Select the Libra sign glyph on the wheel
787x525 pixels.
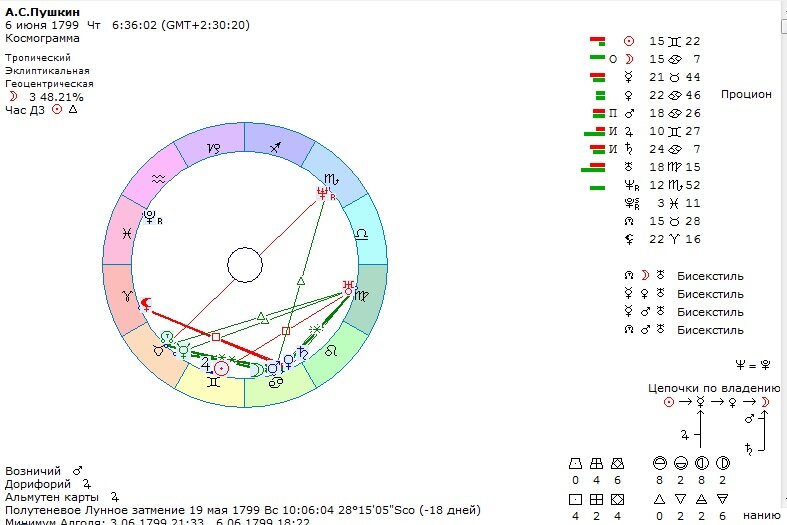pyautogui.click(x=362, y=234)
